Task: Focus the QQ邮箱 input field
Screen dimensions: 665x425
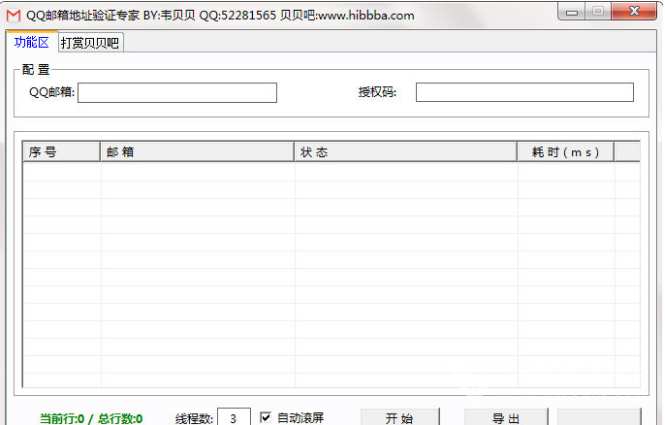Action: pyautogui.click(x=177, y=92)
